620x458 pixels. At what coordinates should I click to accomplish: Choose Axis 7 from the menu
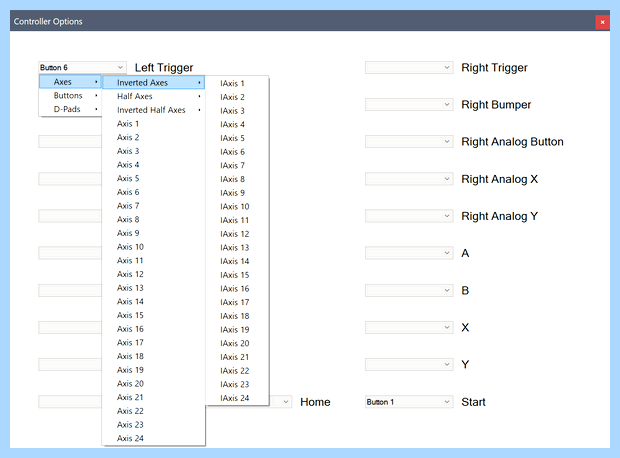click(153, 206)
